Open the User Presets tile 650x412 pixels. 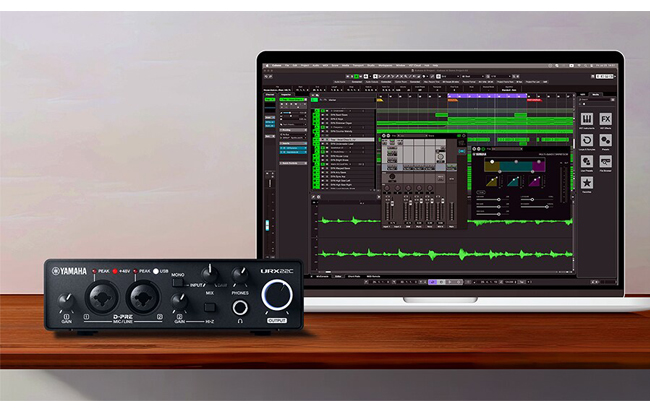pyautogui.click(x=587, y=161)
